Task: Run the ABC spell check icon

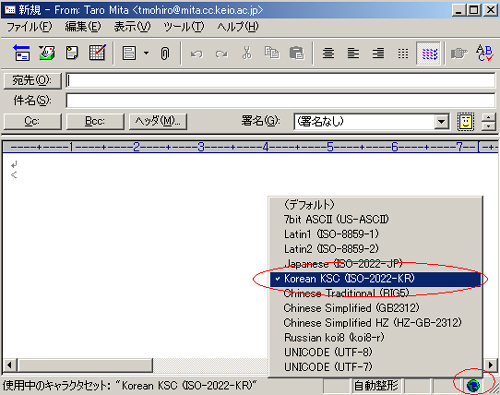Action: (485, 53)
